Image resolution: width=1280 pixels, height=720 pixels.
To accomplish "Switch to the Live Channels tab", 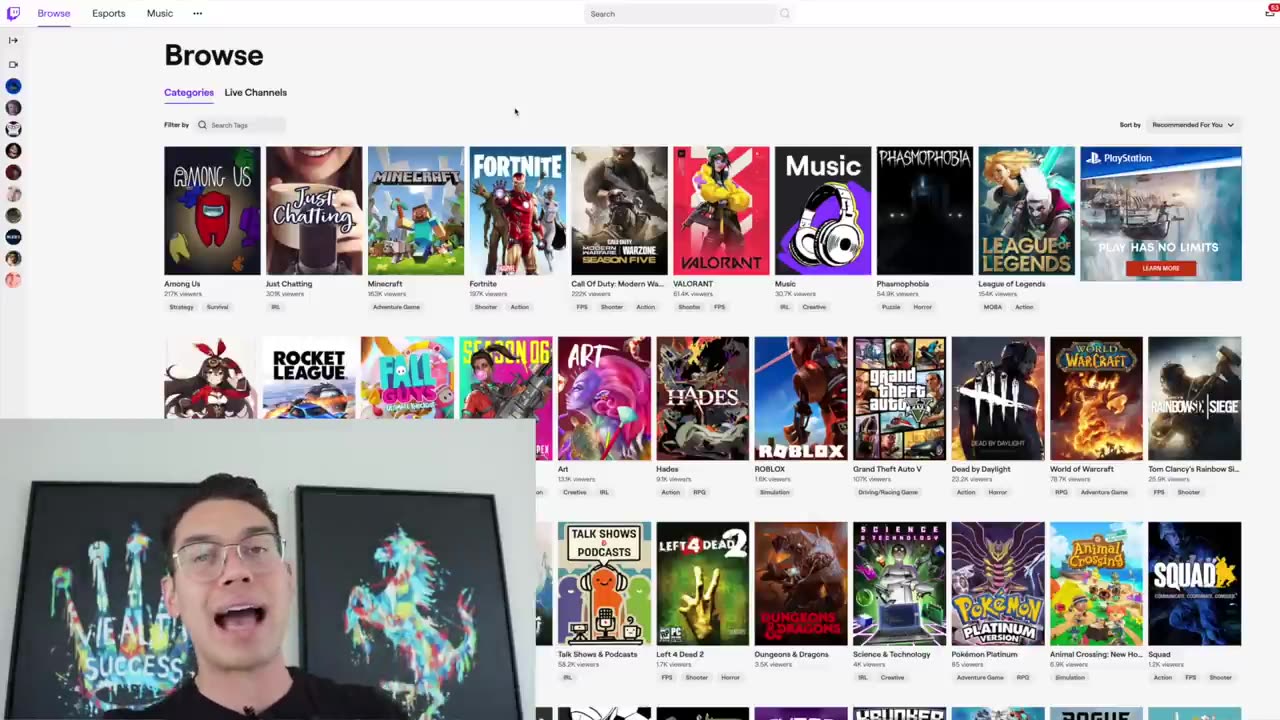I will [255, 92].
